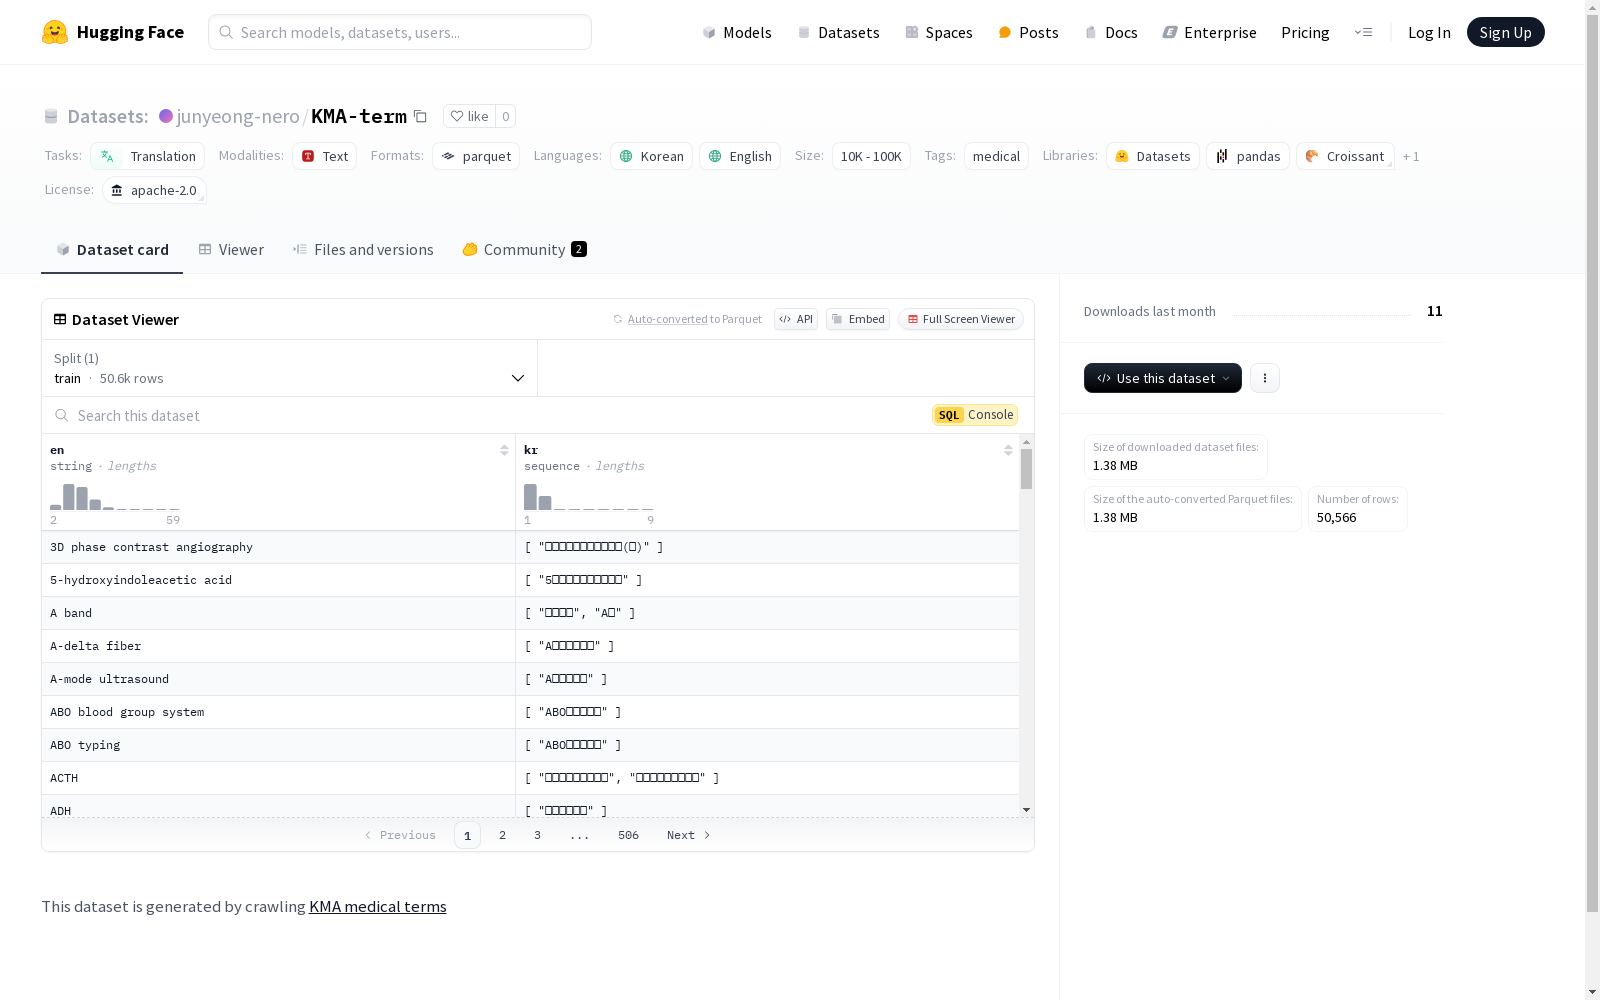Filter by English language tag
The width and height of the screenshot is (1600, 1000).
pyautogui.click(x=740, y=156)
